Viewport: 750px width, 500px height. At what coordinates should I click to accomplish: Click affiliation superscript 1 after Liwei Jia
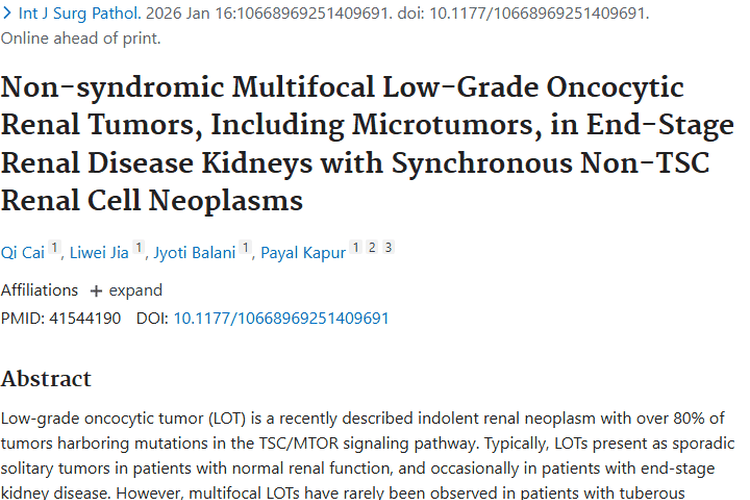click(x=138, y=248)
